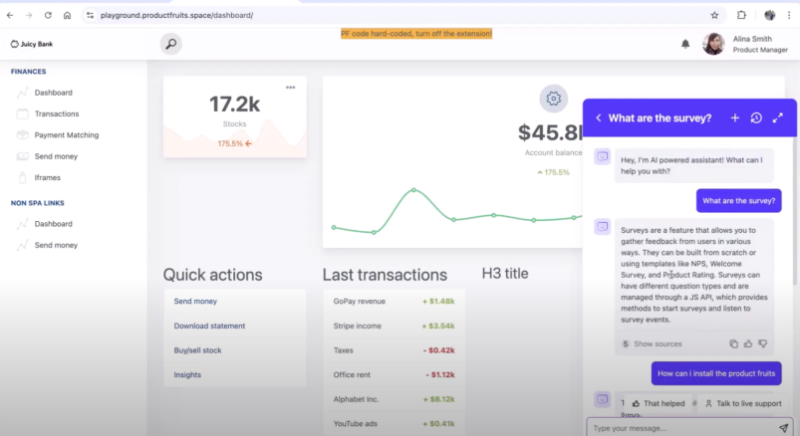Click the Alina Smith name label
Screen dimensions: 800x436
point(752,39)
